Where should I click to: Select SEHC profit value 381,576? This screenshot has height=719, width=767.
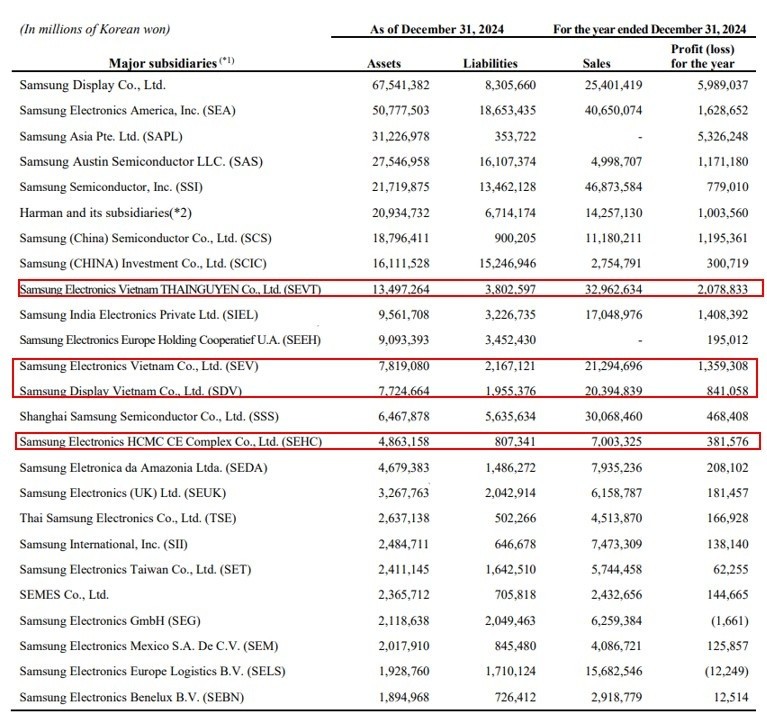coord(727,442)
